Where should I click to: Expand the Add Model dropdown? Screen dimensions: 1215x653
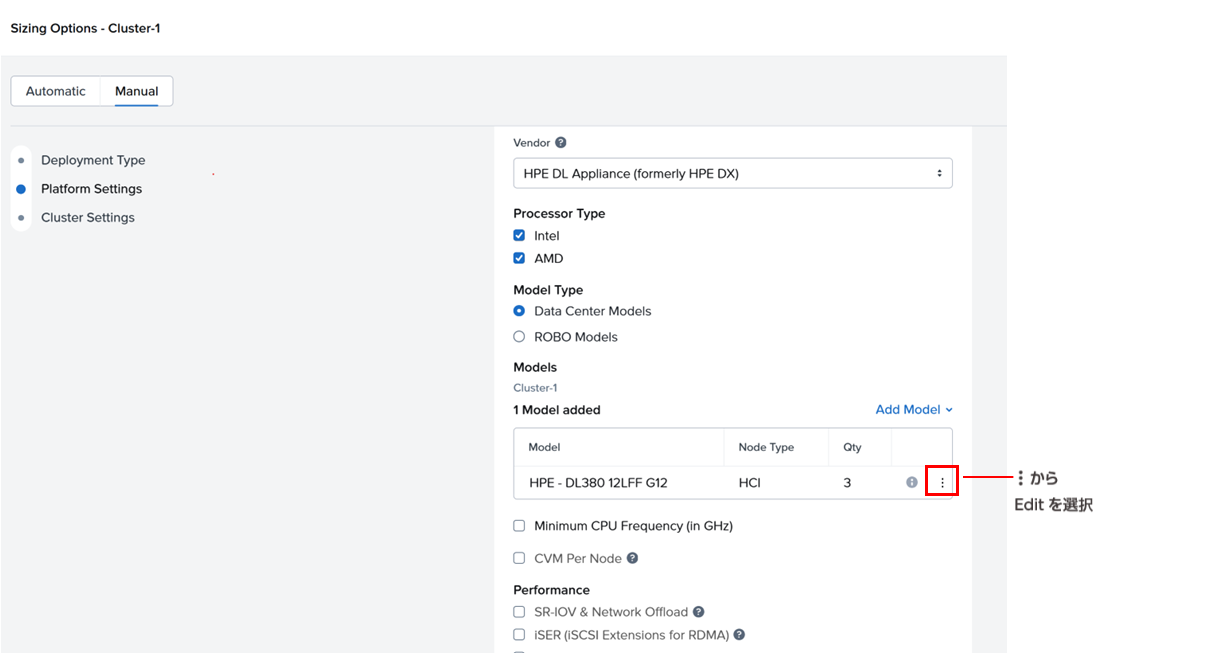point(914,410)
